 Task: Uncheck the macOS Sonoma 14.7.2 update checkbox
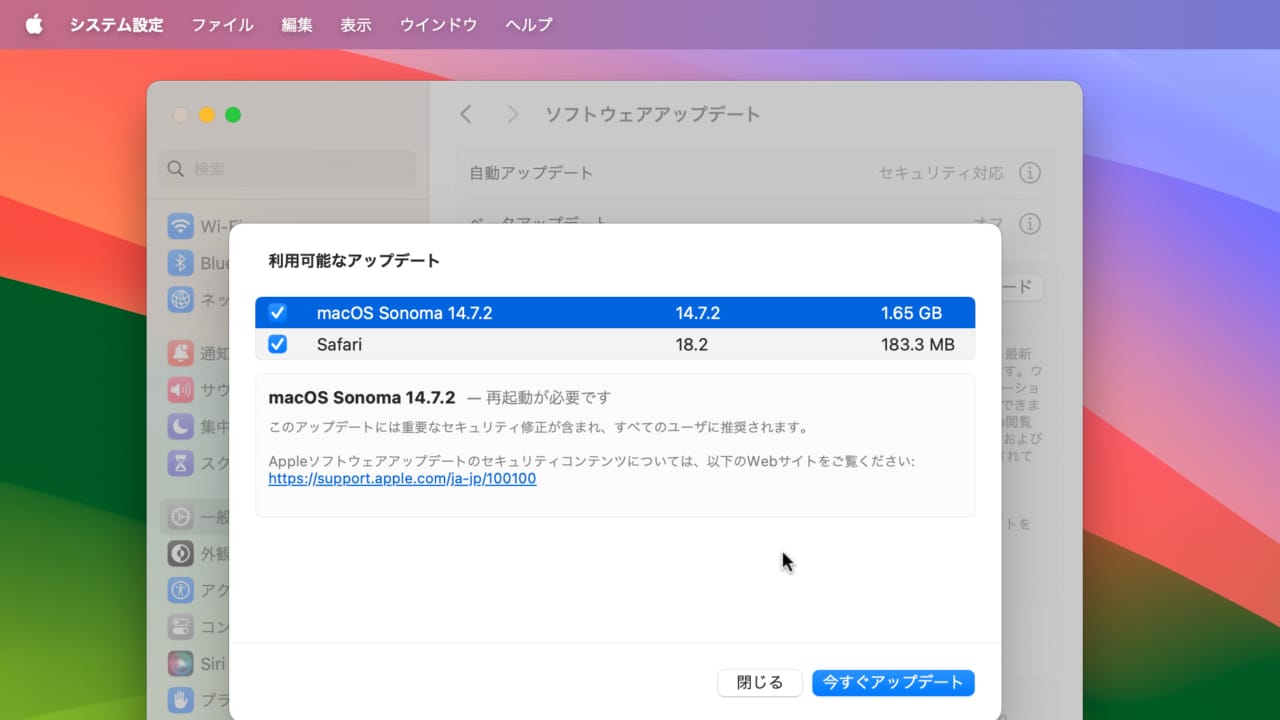point(278,313)
